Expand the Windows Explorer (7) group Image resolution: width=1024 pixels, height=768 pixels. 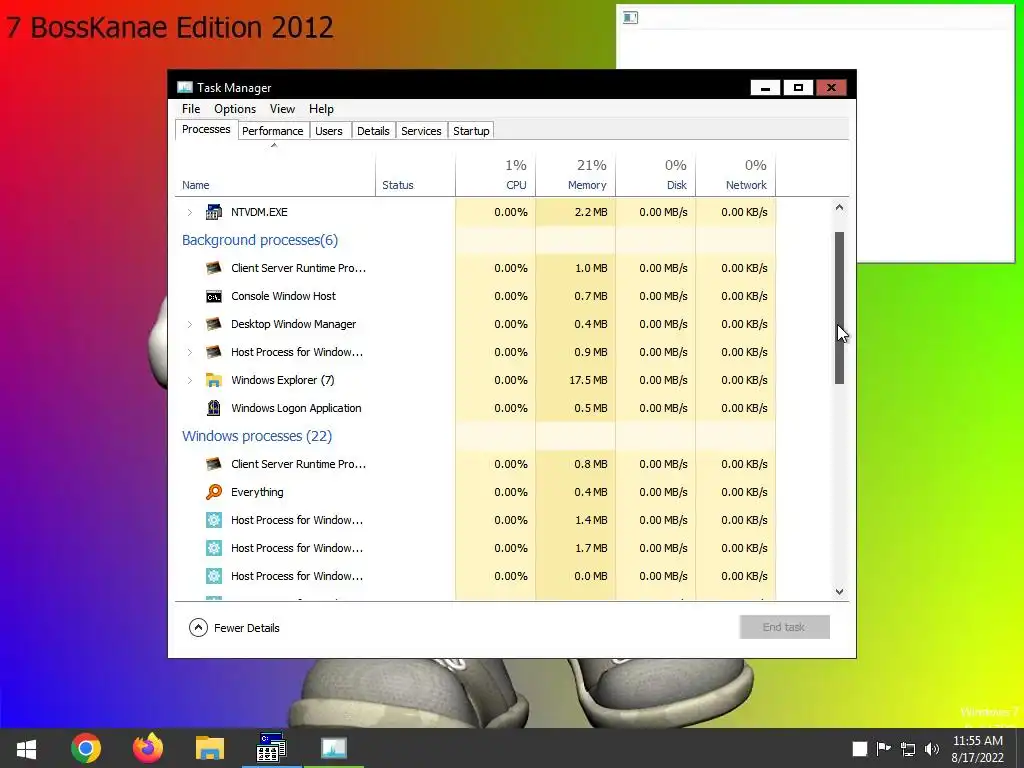tap(189, 380)
